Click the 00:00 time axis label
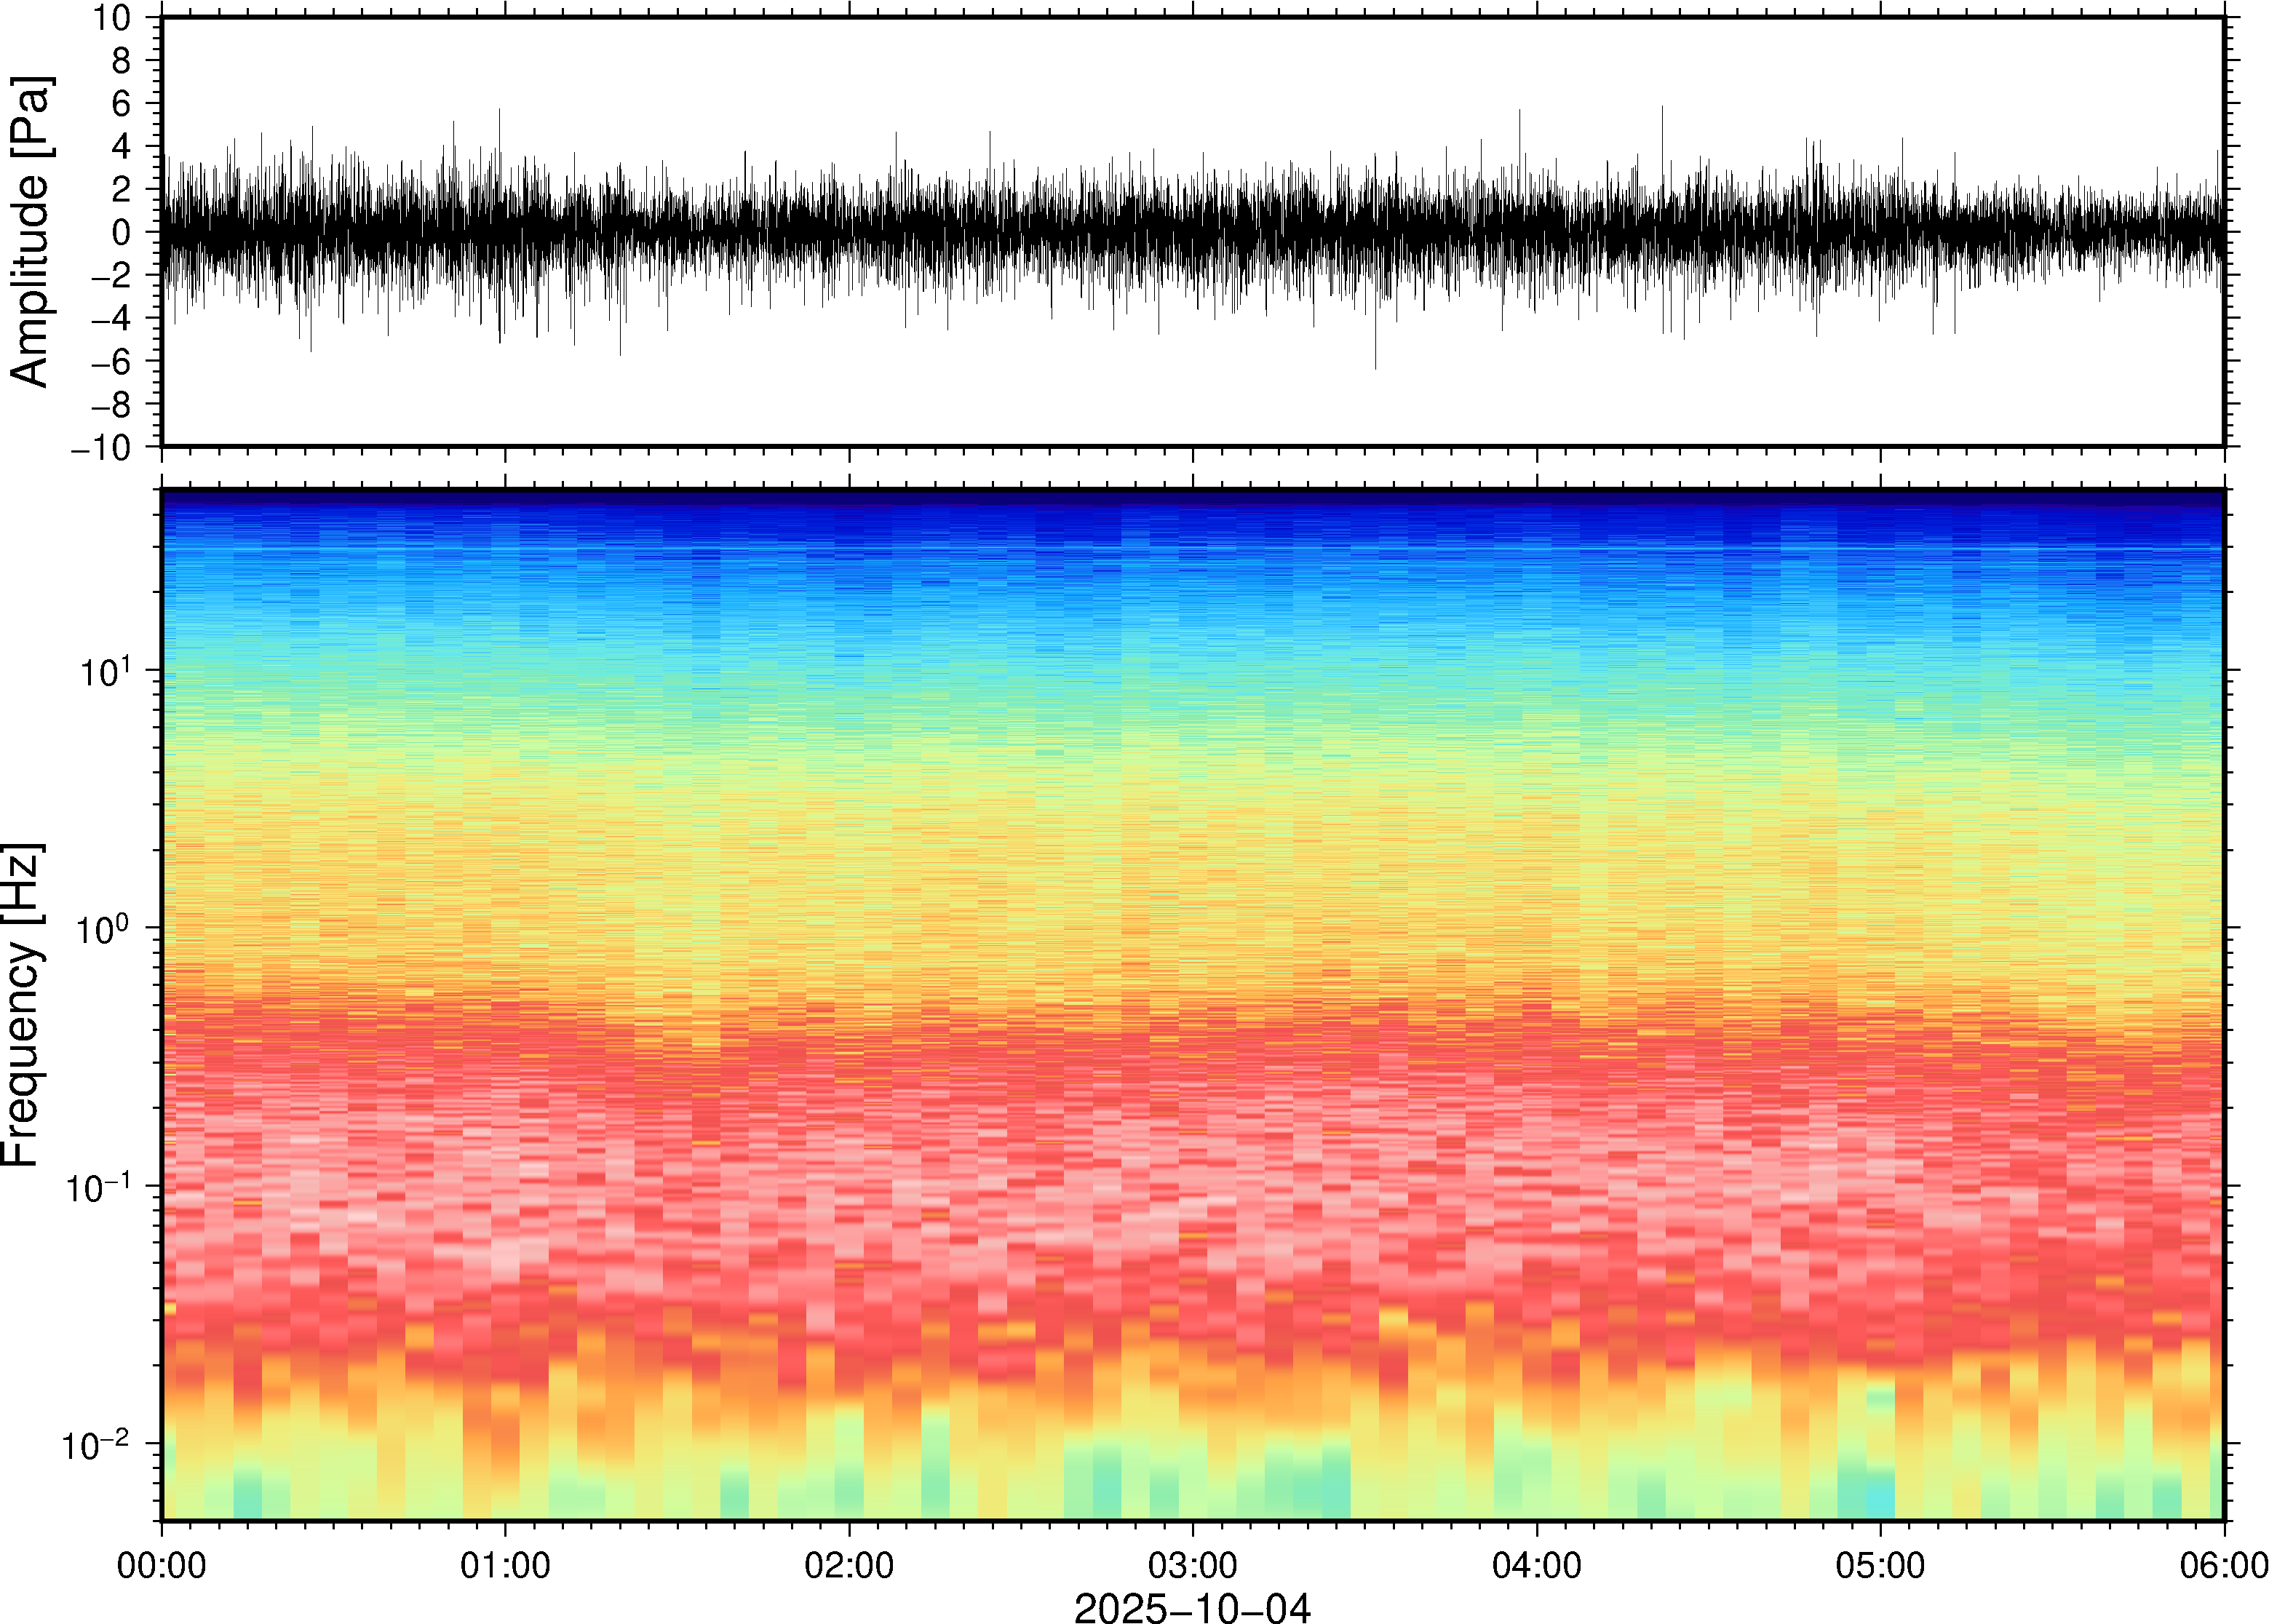 [161, 1565]
